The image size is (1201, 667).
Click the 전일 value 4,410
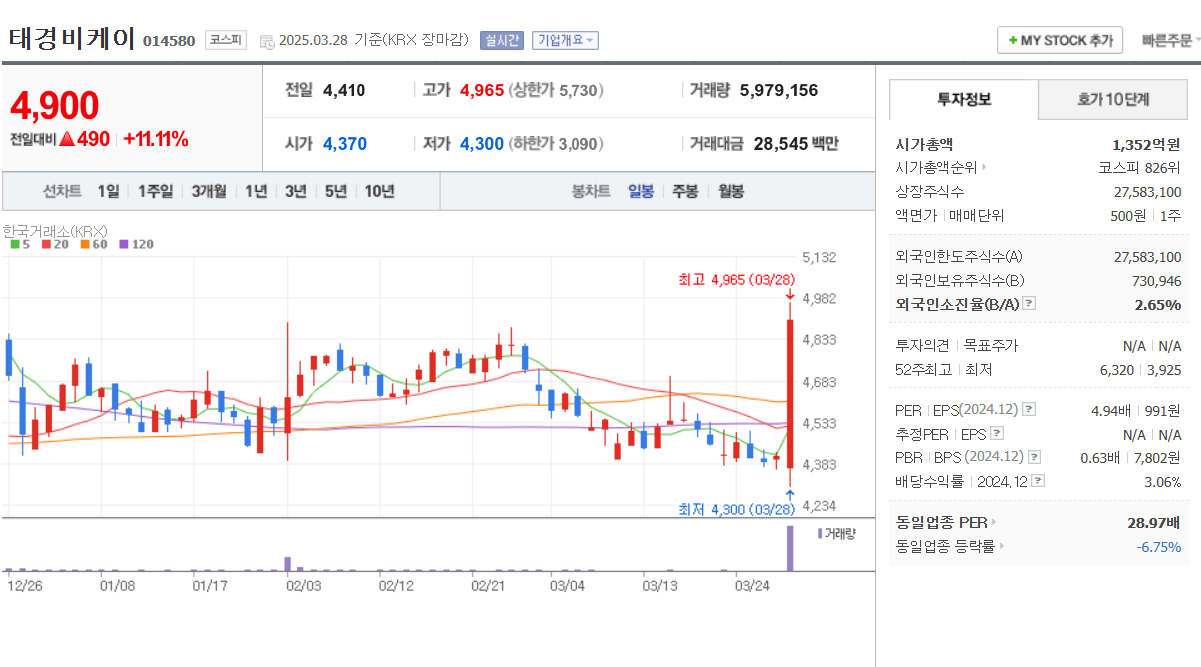[x=344, y=90]
